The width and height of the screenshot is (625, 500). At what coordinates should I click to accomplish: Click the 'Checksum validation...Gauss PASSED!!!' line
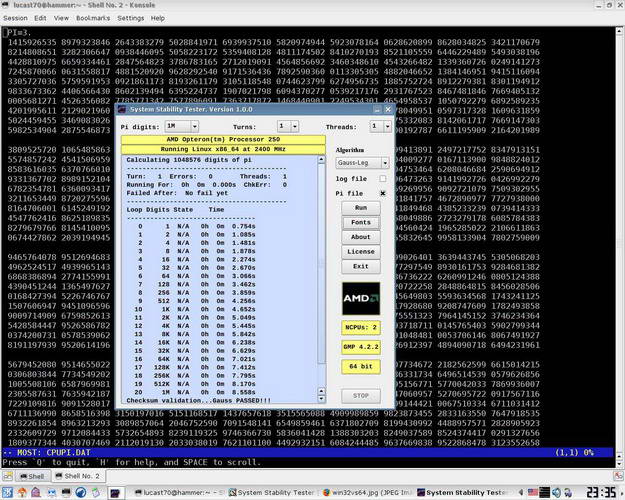pyautogui.click(x=199, y=400)
